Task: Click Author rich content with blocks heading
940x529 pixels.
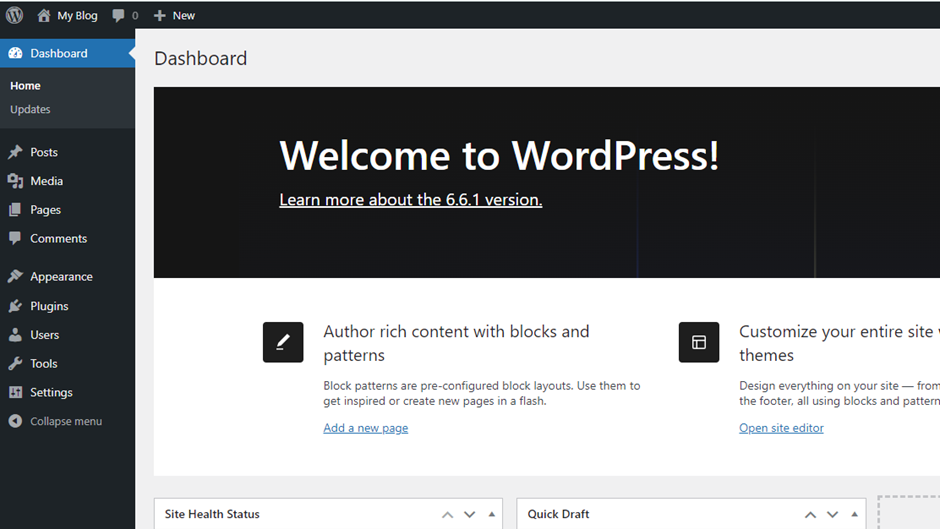Action: click(456, 343)
